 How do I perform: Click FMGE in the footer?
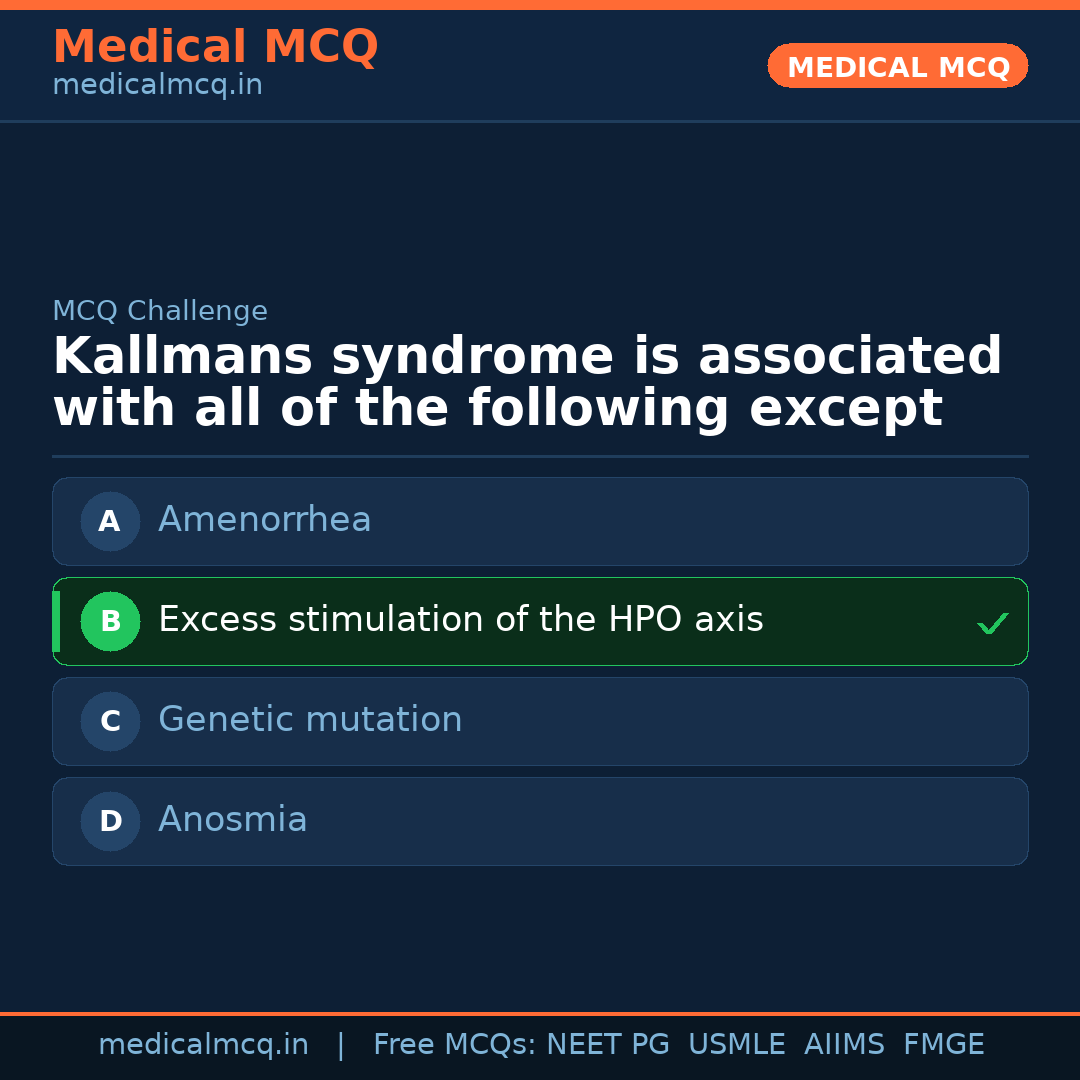[943, 1045]
